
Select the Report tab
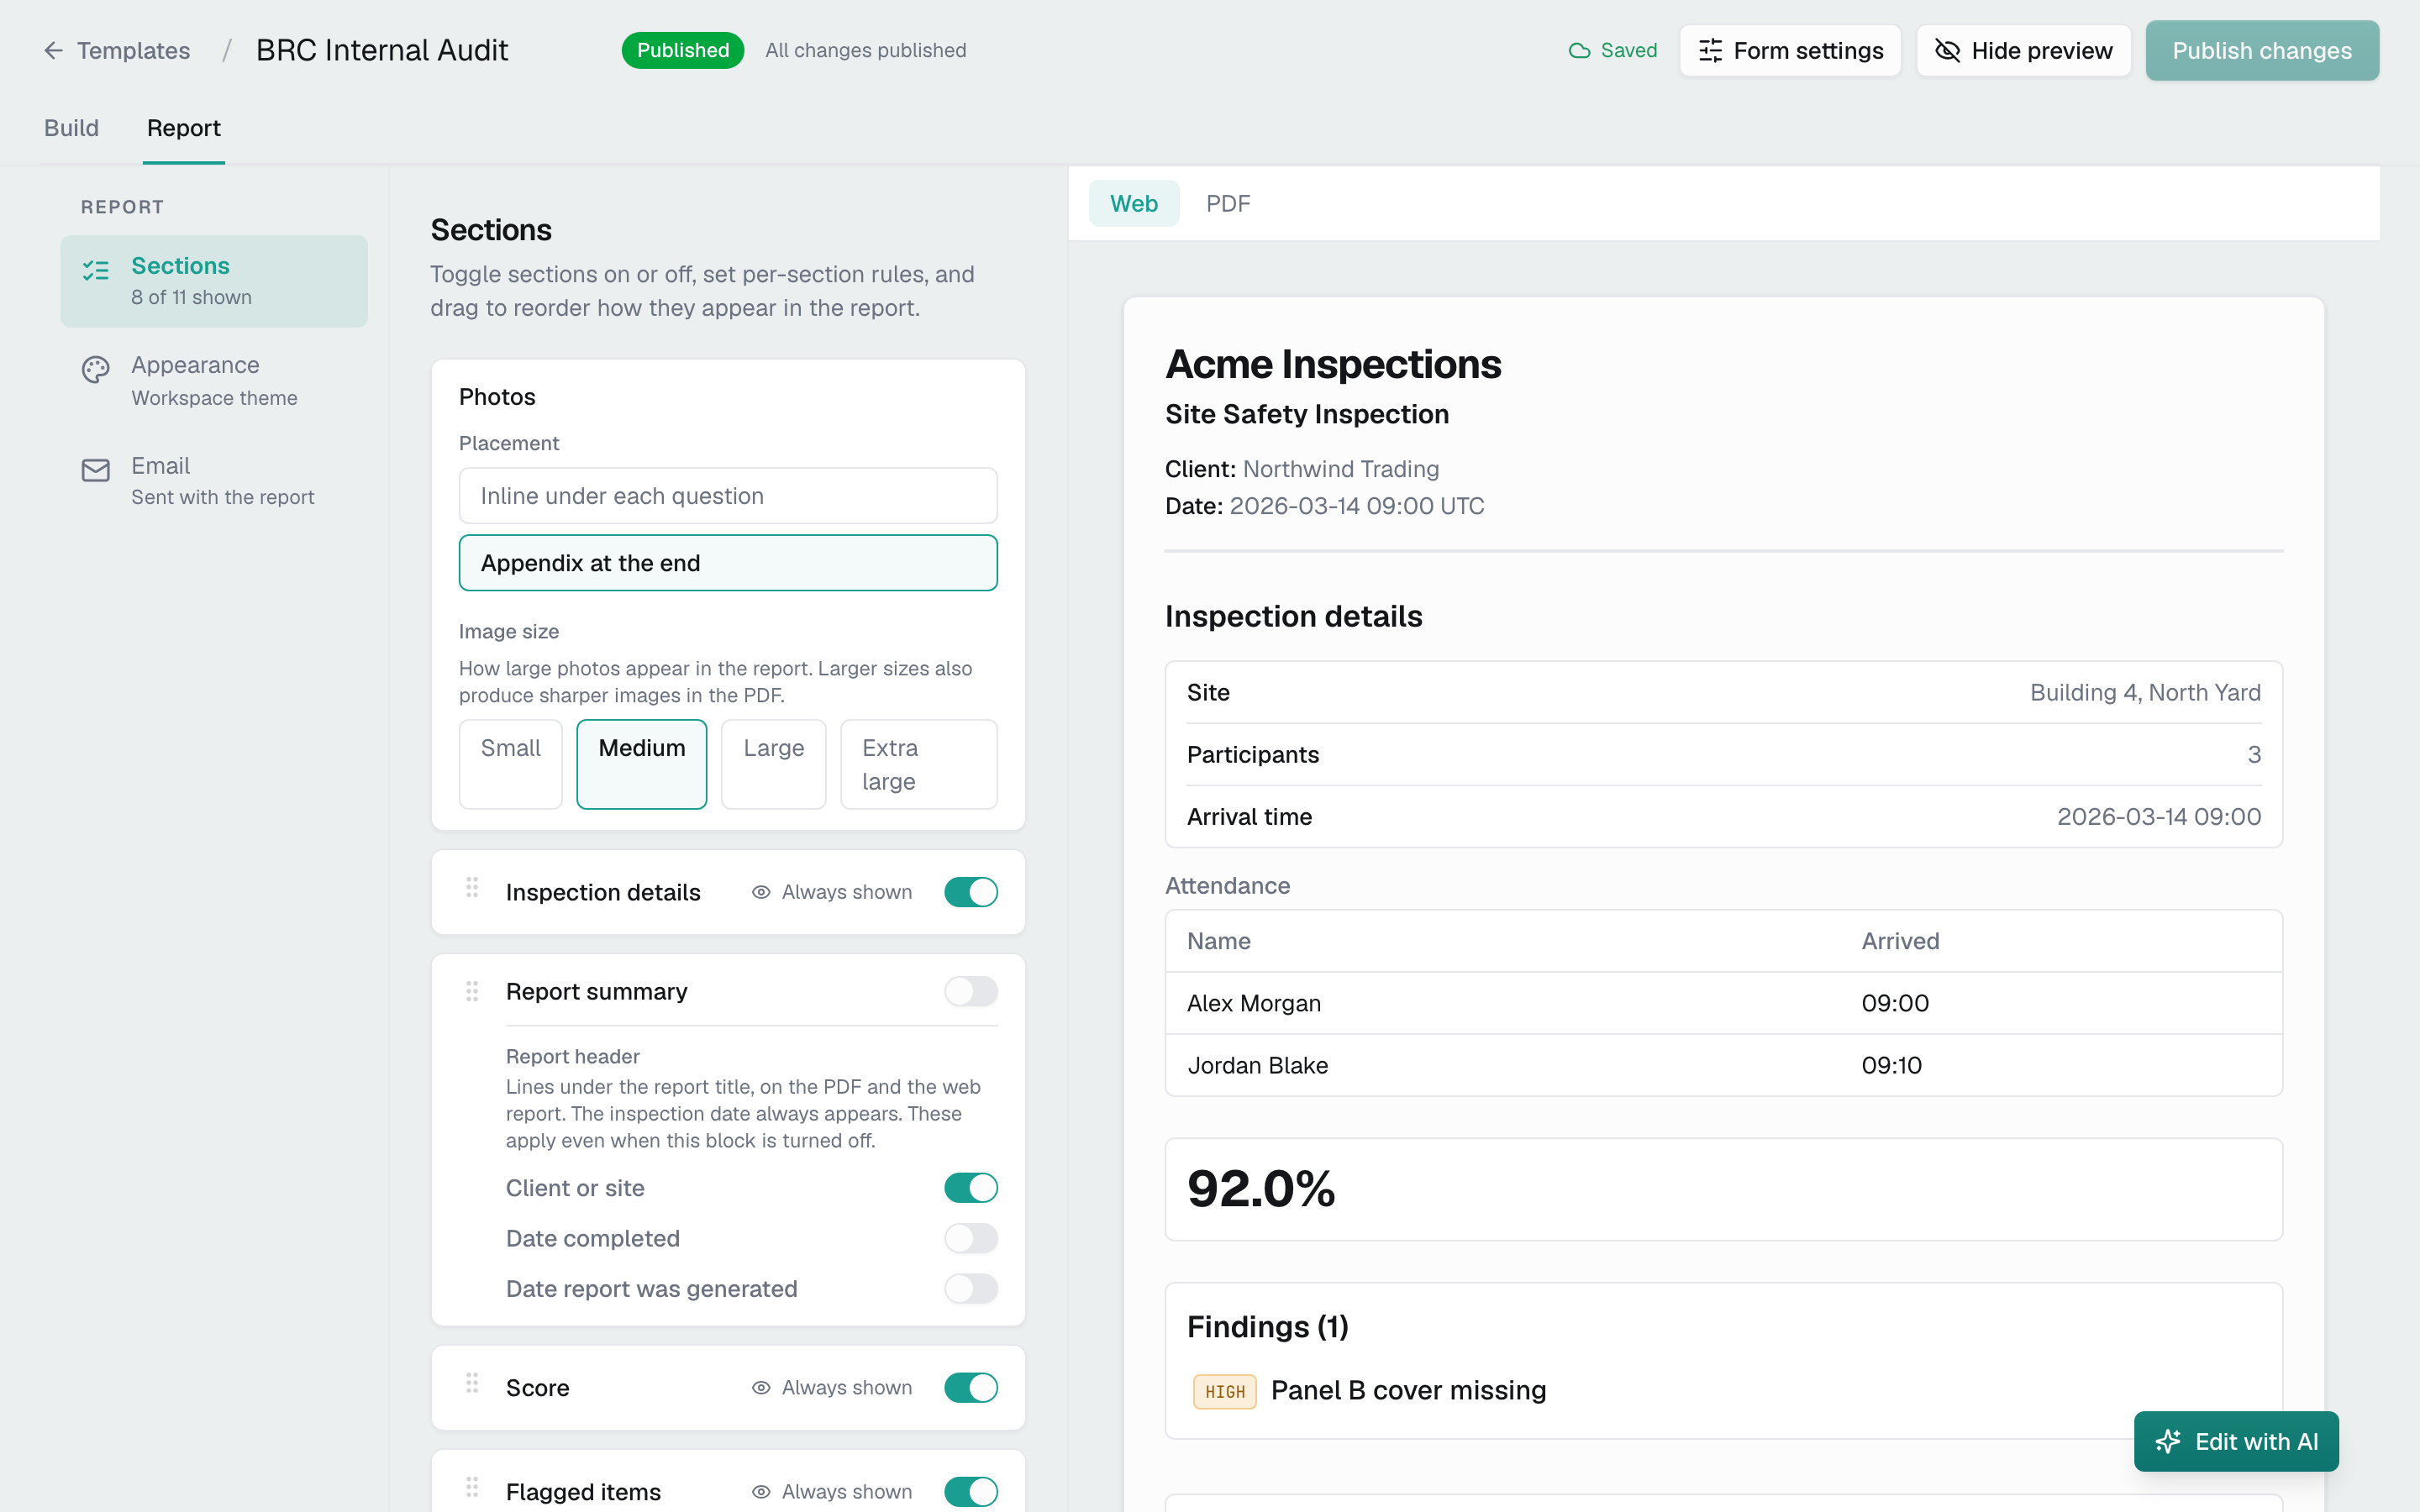184,128
